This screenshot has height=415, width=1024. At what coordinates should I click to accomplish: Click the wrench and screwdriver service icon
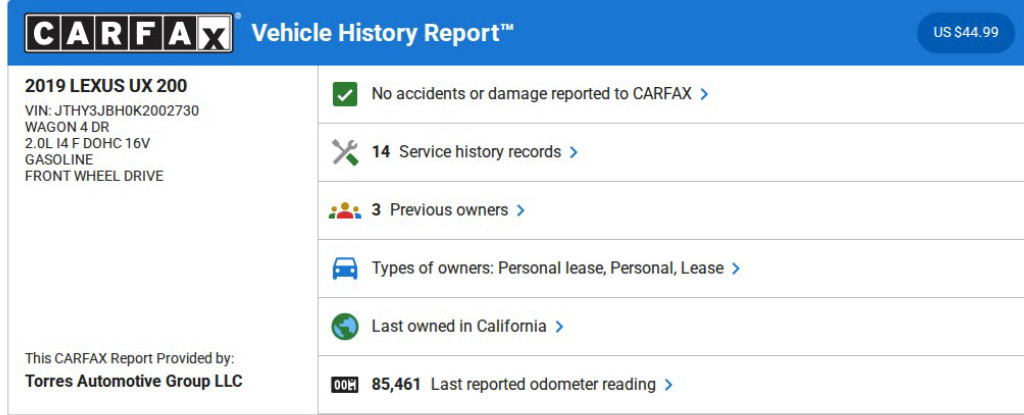[345, 152]
